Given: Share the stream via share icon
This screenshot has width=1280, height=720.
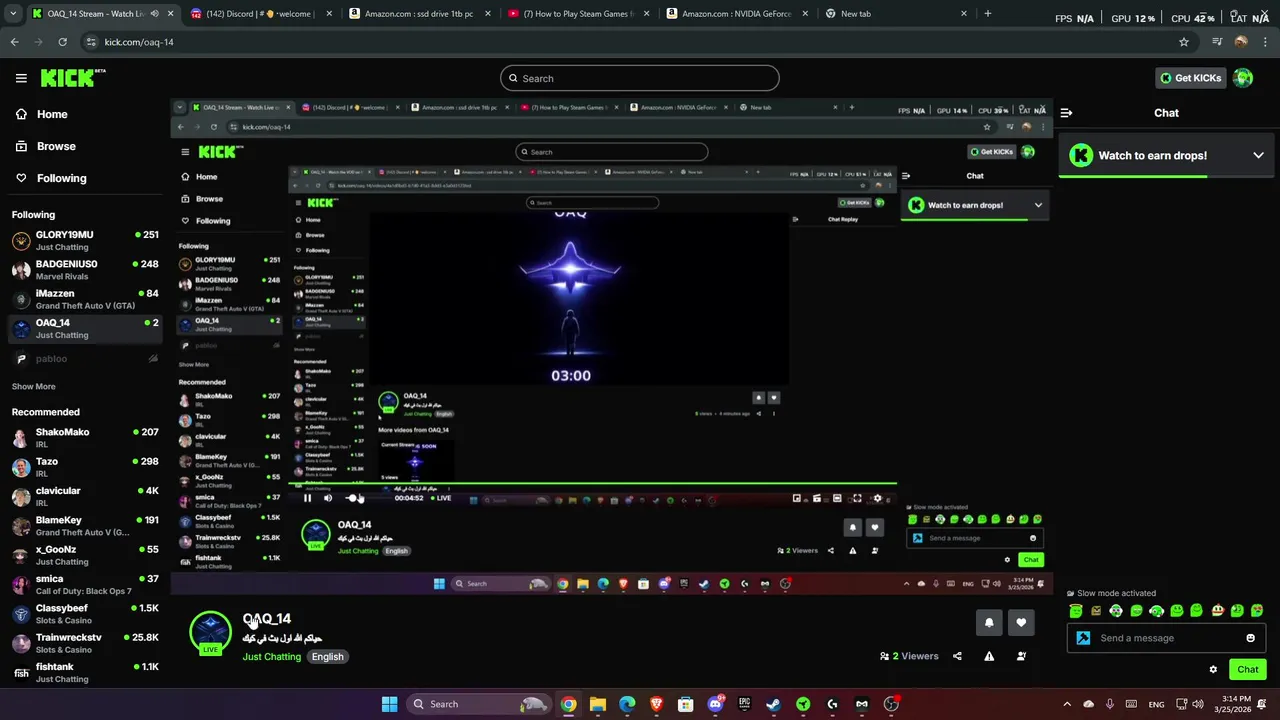Looking at the screenshot, I should (957, 656).
